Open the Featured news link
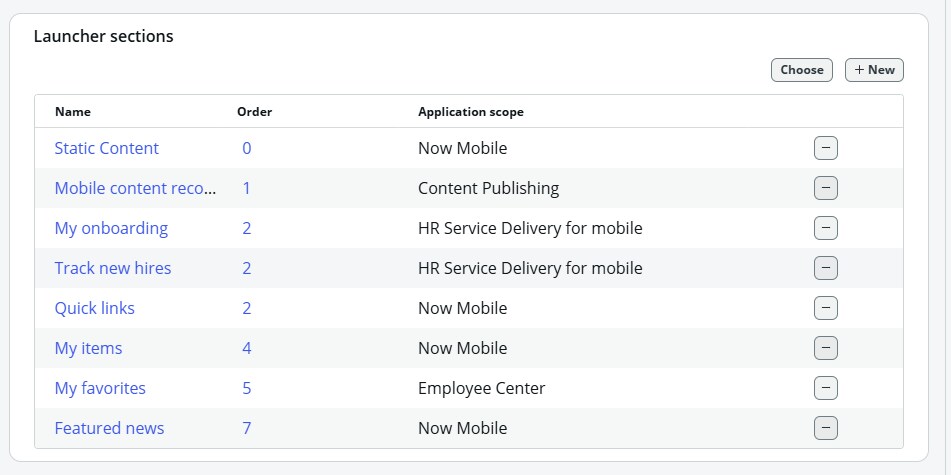The width and height of the screenshot is (951, 475). pyautogui.click(x=109, y=428)
